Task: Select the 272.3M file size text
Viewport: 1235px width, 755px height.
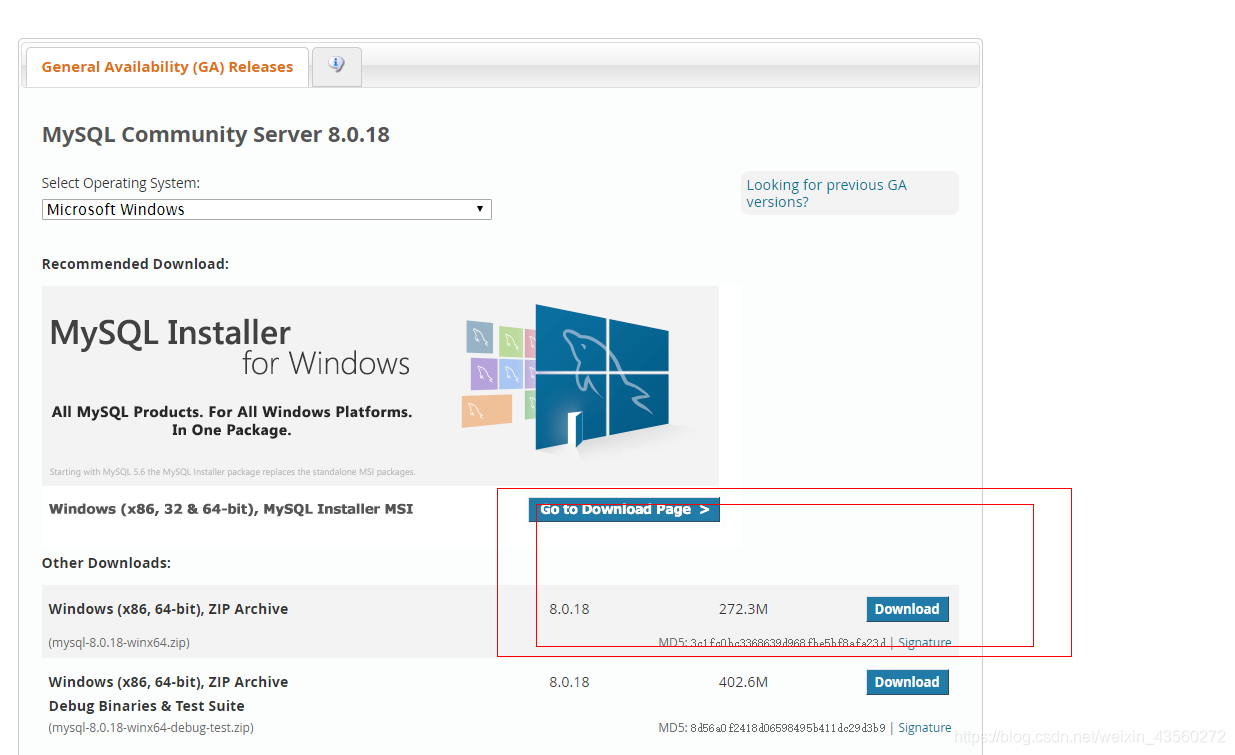Action: coord(743,609)
